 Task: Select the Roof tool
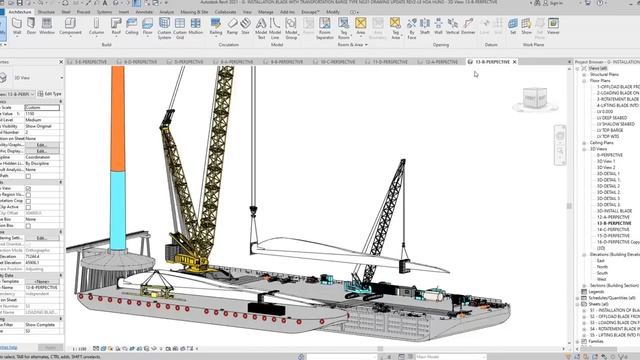(x=116, y=27)
